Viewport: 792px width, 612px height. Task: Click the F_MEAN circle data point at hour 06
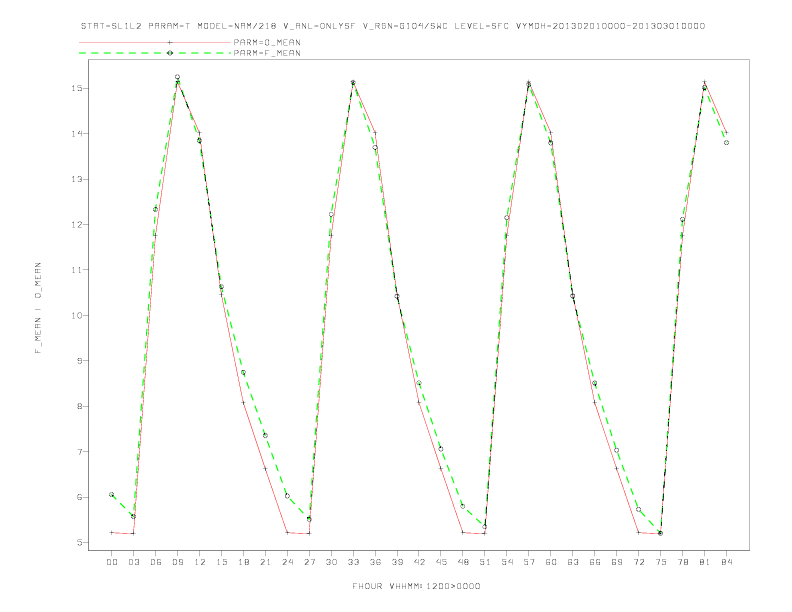click(156, 209)
